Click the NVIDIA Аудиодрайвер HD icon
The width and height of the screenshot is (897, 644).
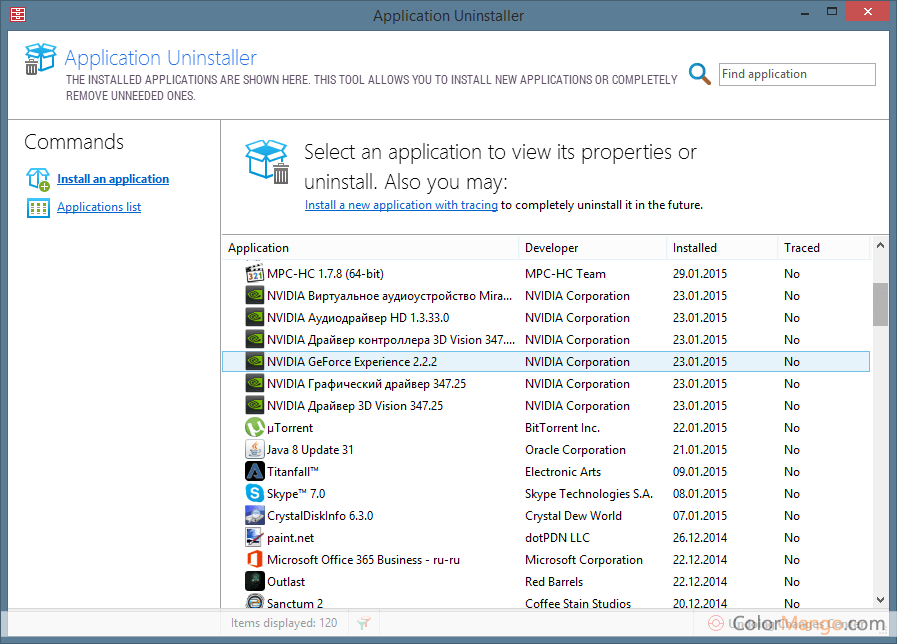point(255,317)
